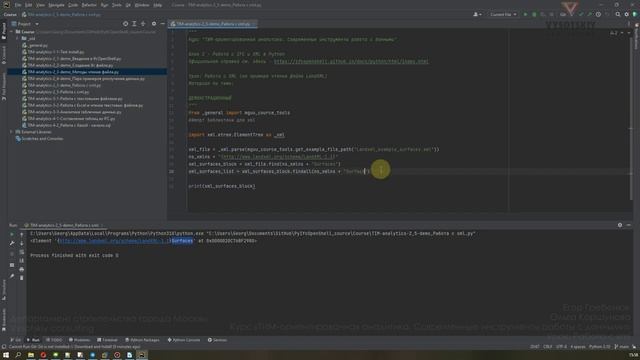Screen dimensions: 640x360
Task: Open the View menu
Action: (40, 5)
